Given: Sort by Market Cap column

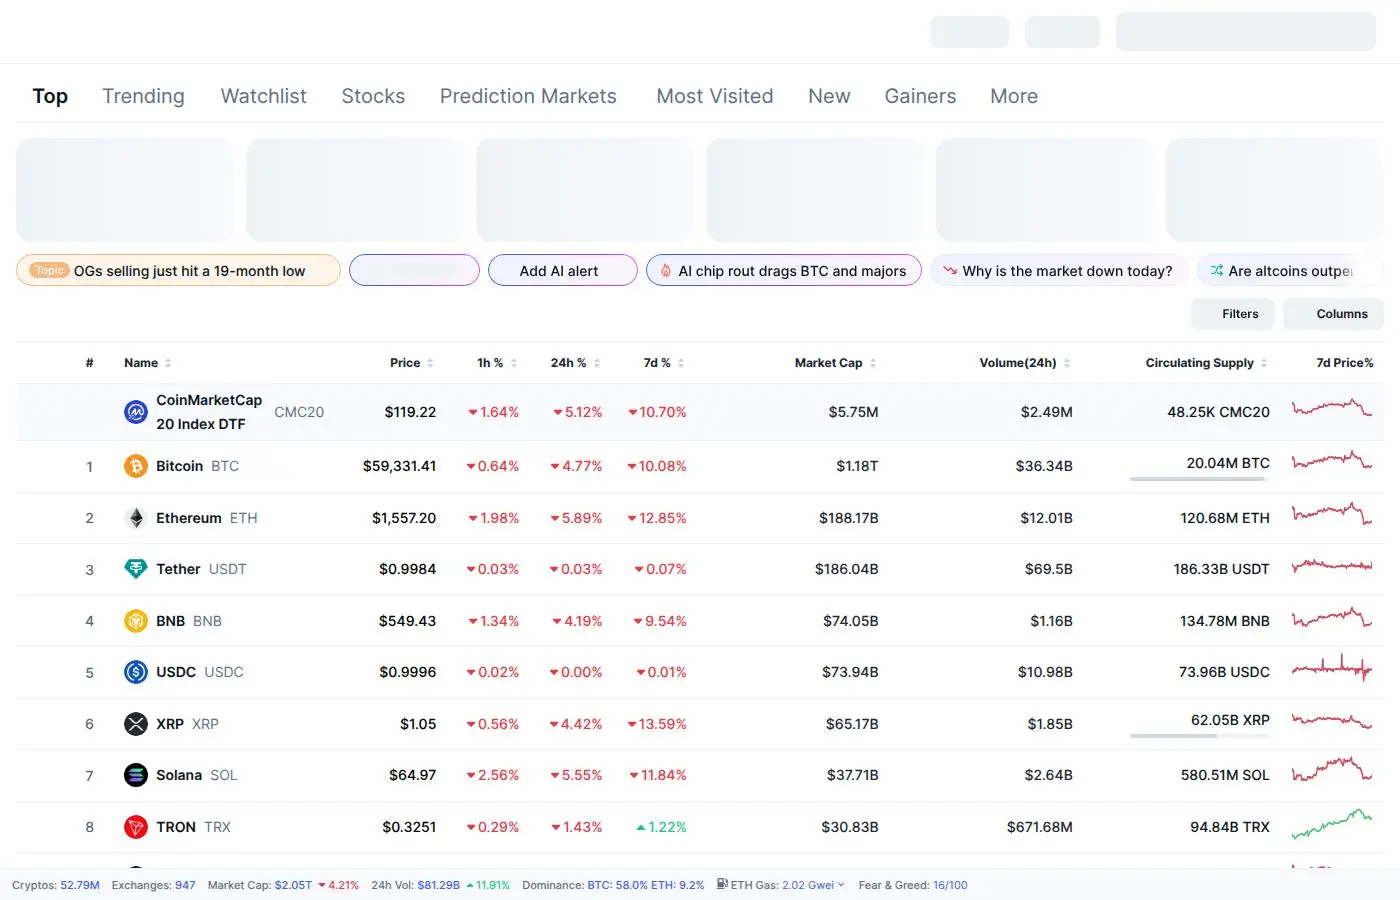Looking at the screenshot, I should tap(836, 363).
